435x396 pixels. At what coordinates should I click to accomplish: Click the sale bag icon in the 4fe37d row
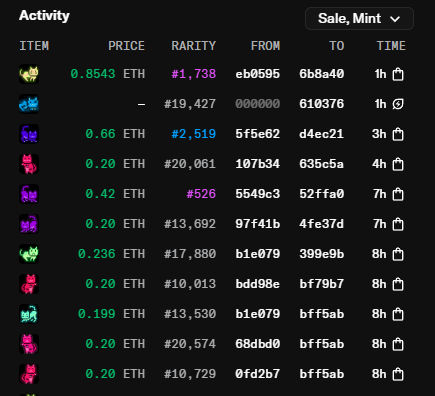point(398,224)
